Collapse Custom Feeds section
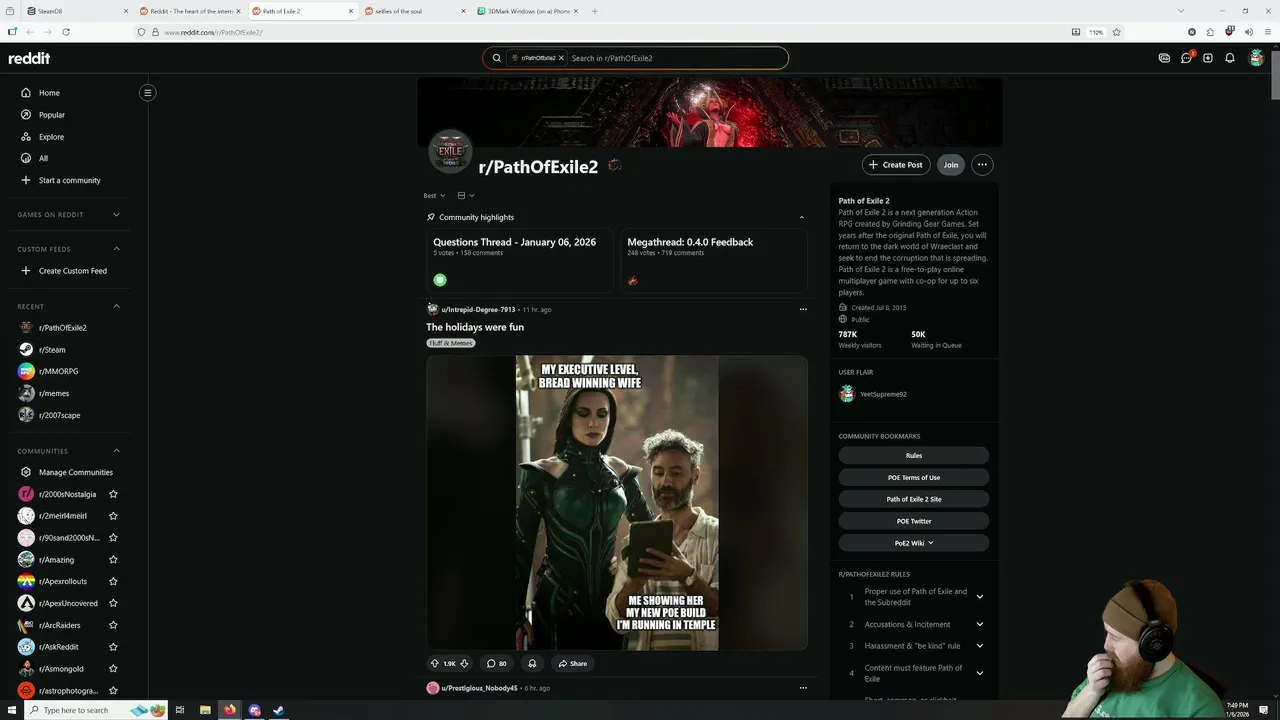 pyautogui.click(x=116, y=249)
